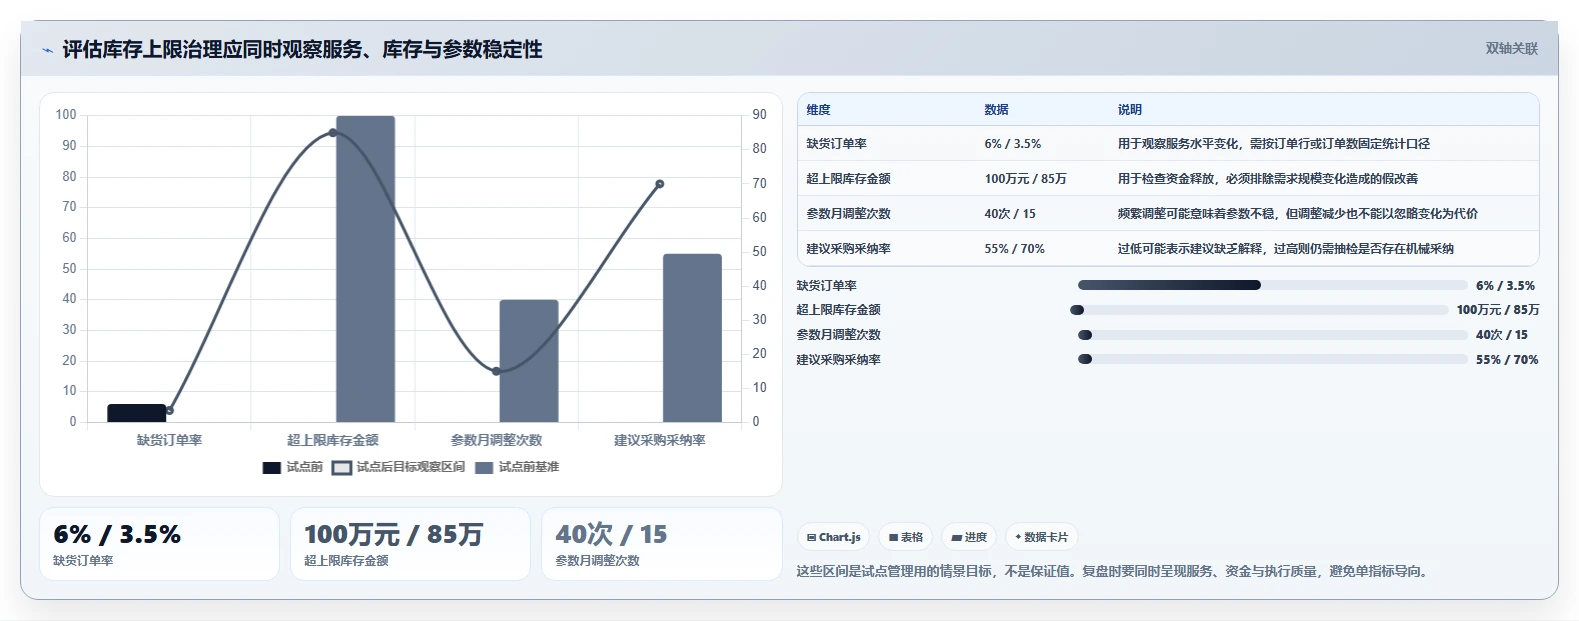
Task: Click the 数据 table column header
Action: pos(996,110)
